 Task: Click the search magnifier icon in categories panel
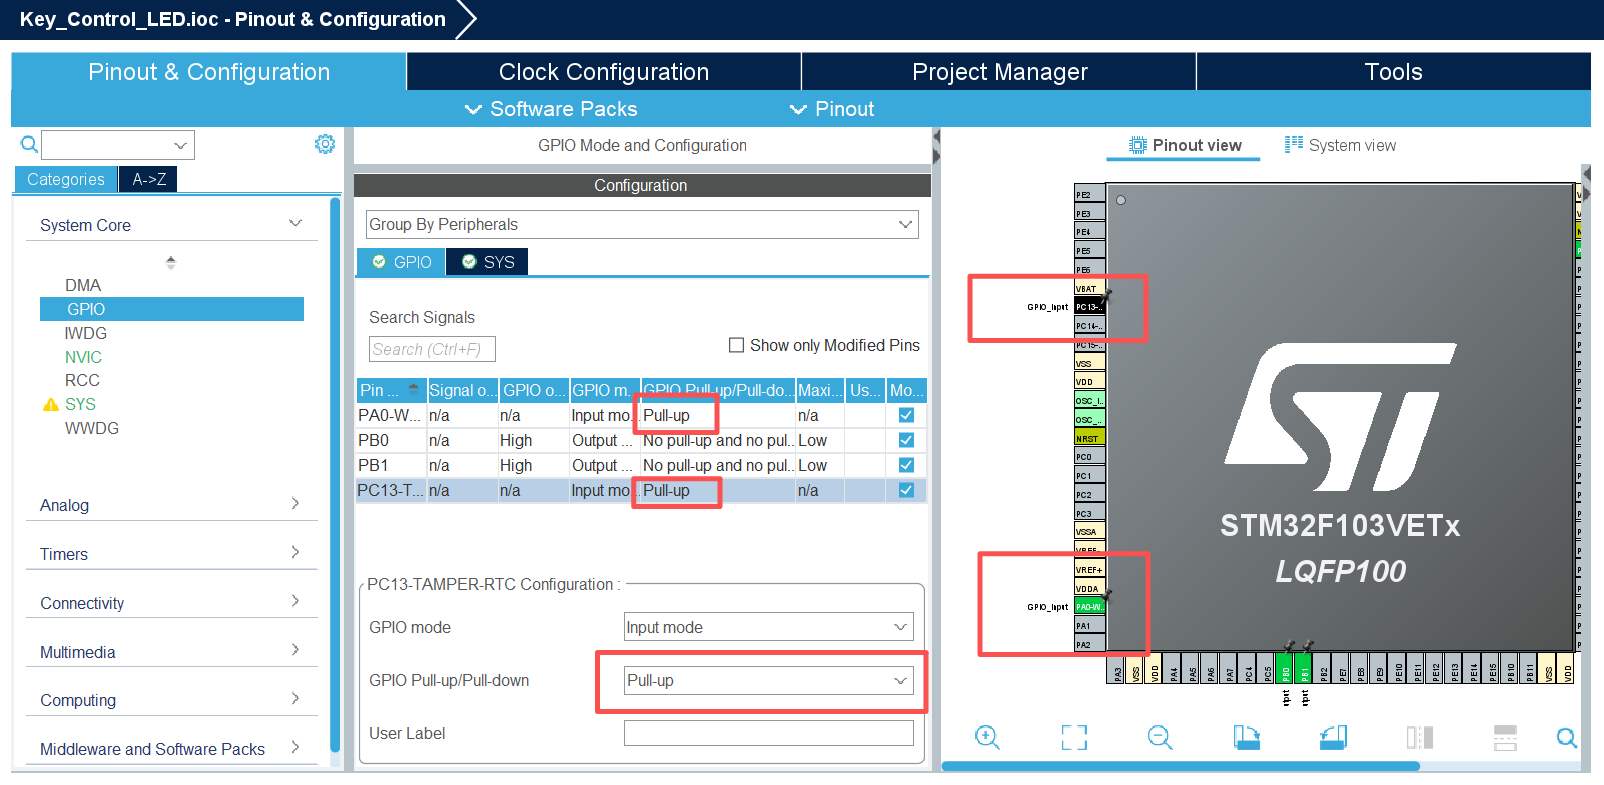coord(29,145)
